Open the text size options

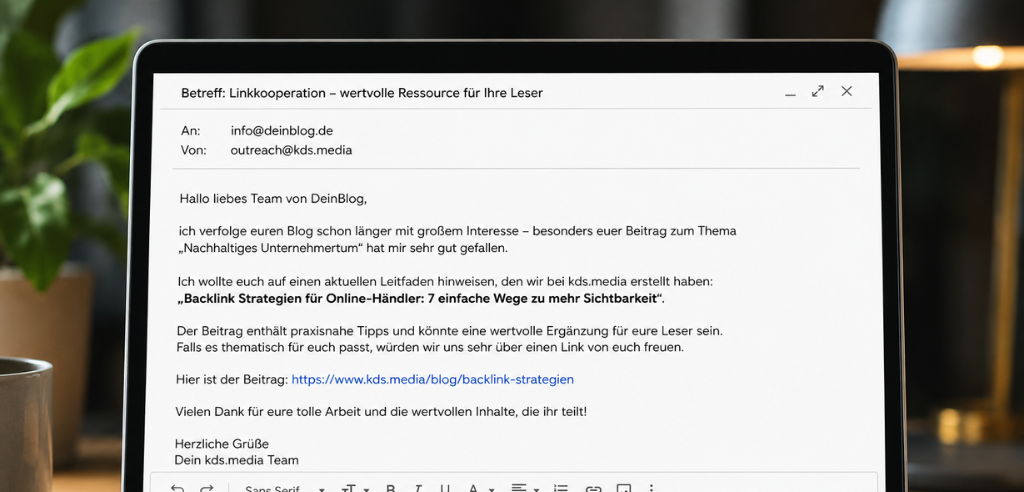point(355,489)
